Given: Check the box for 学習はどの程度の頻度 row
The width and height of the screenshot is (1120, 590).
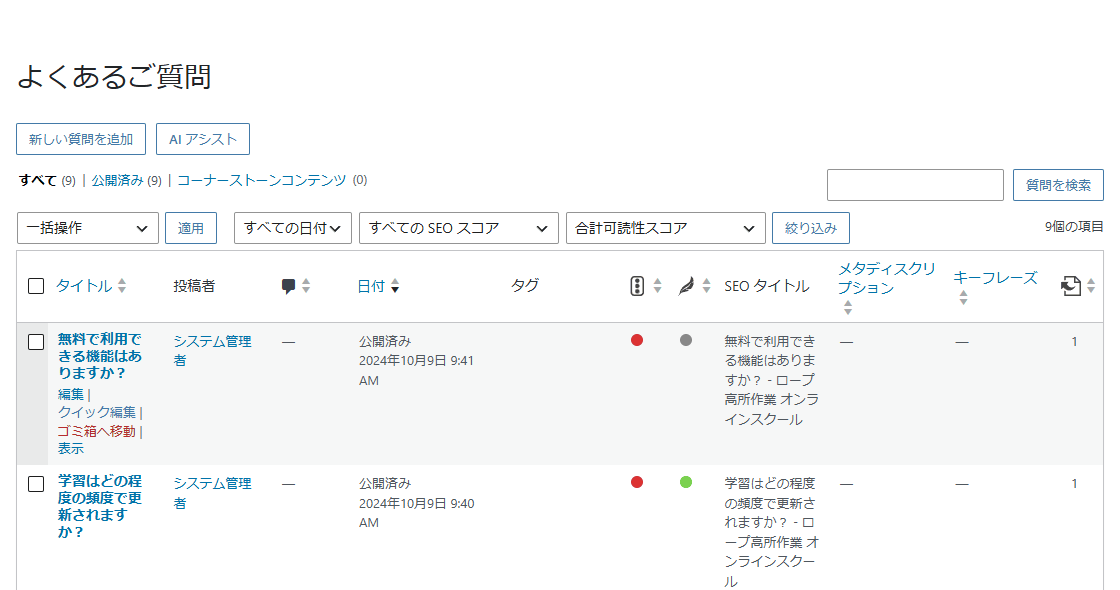Looking at the screenshot, I should coord(36,484).
